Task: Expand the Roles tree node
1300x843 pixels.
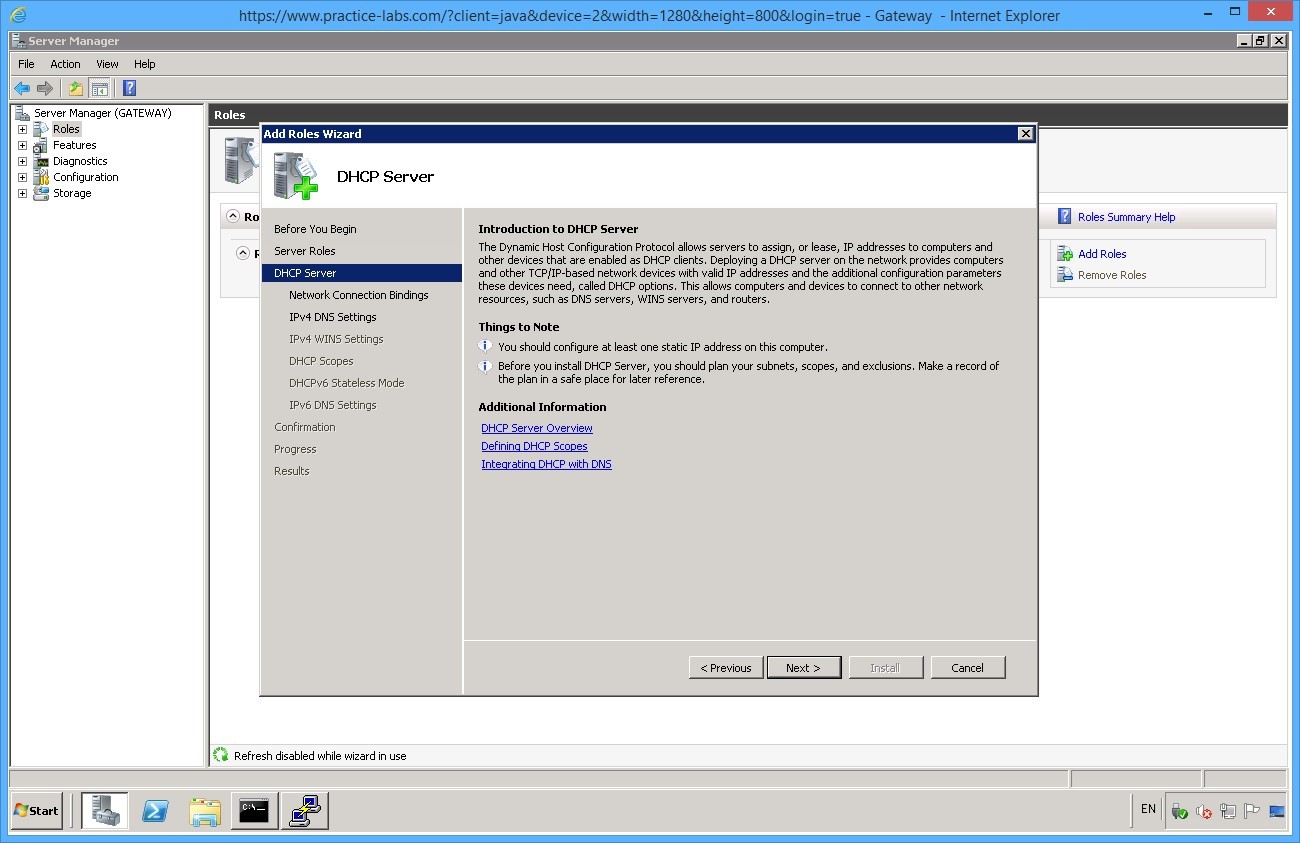Action: click(22, 129)
